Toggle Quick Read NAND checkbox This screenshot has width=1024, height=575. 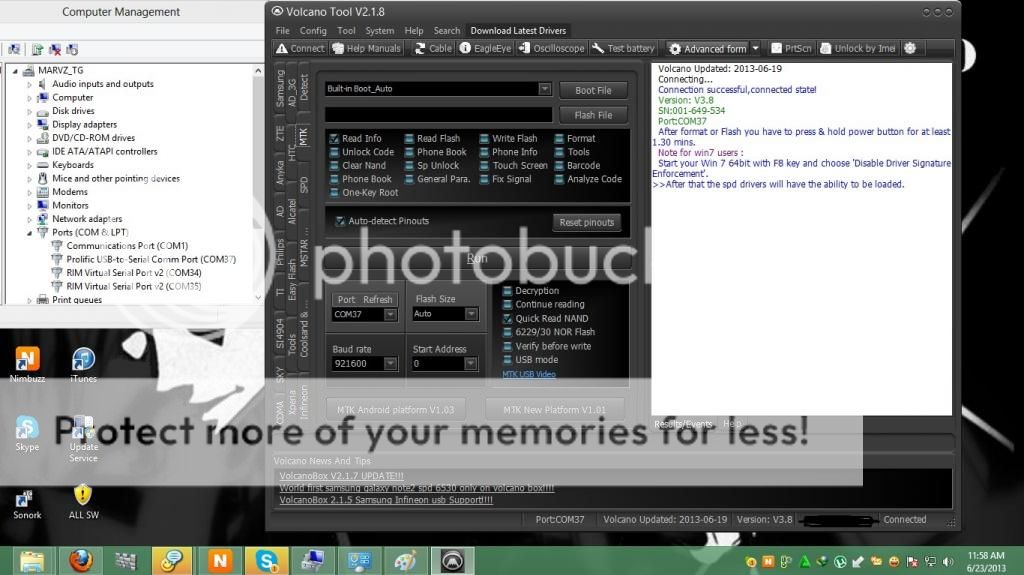click(507, 318)
